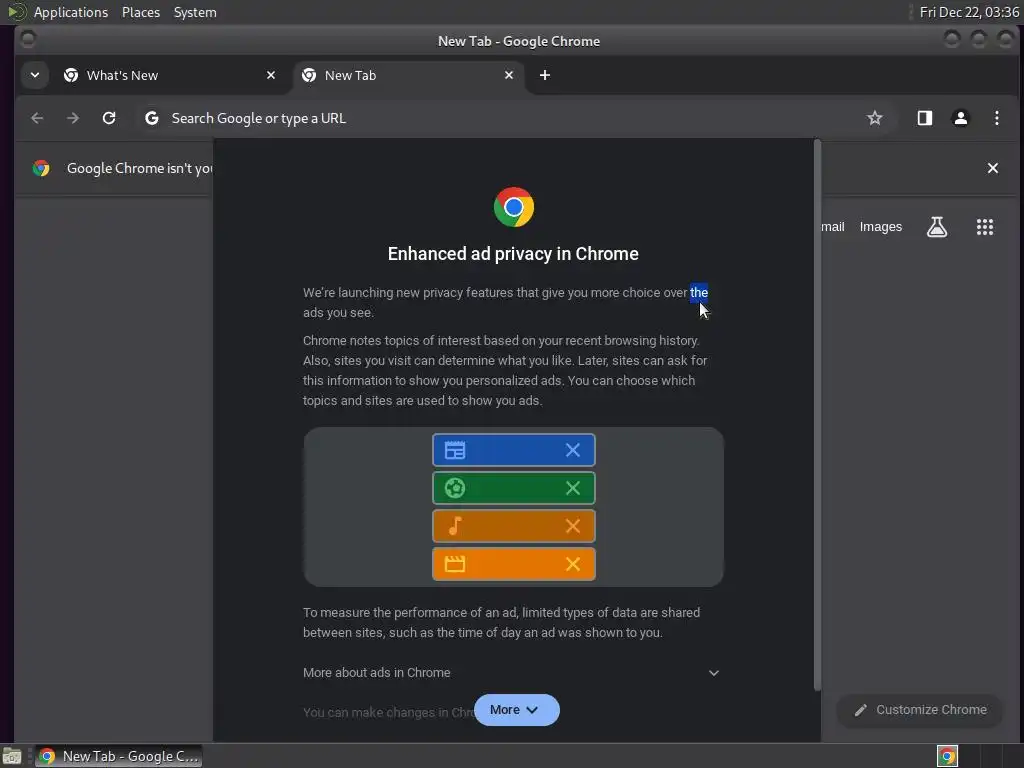Close the New Tab tab

509,75
